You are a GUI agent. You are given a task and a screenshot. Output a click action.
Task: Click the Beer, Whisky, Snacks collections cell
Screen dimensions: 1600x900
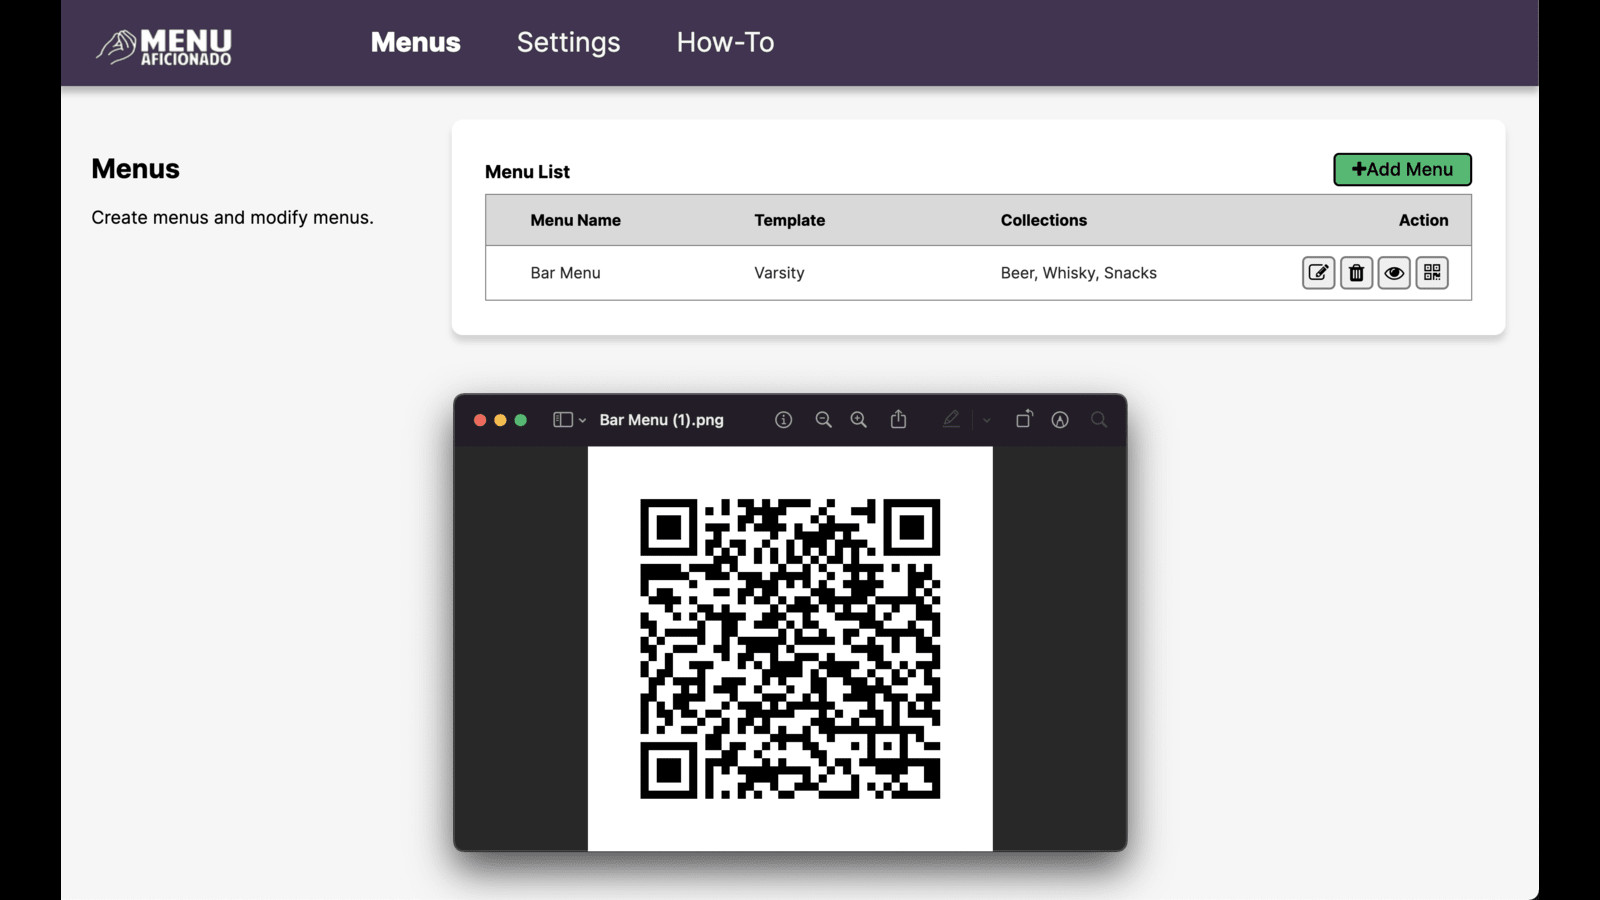point(1078,273)
